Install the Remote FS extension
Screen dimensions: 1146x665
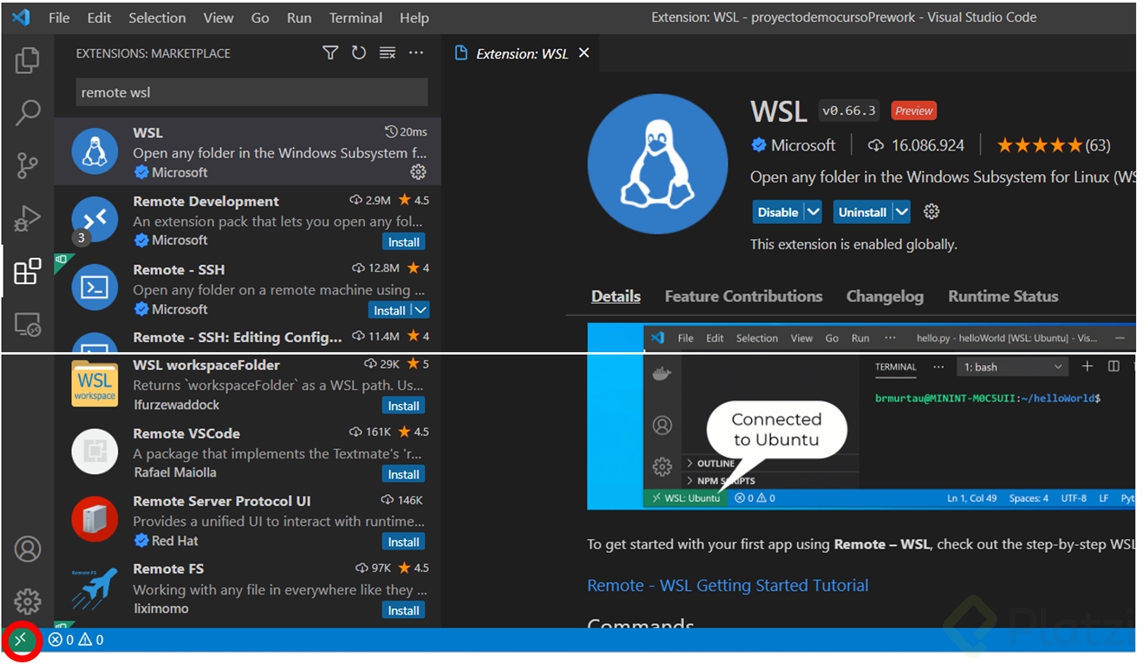403,610
